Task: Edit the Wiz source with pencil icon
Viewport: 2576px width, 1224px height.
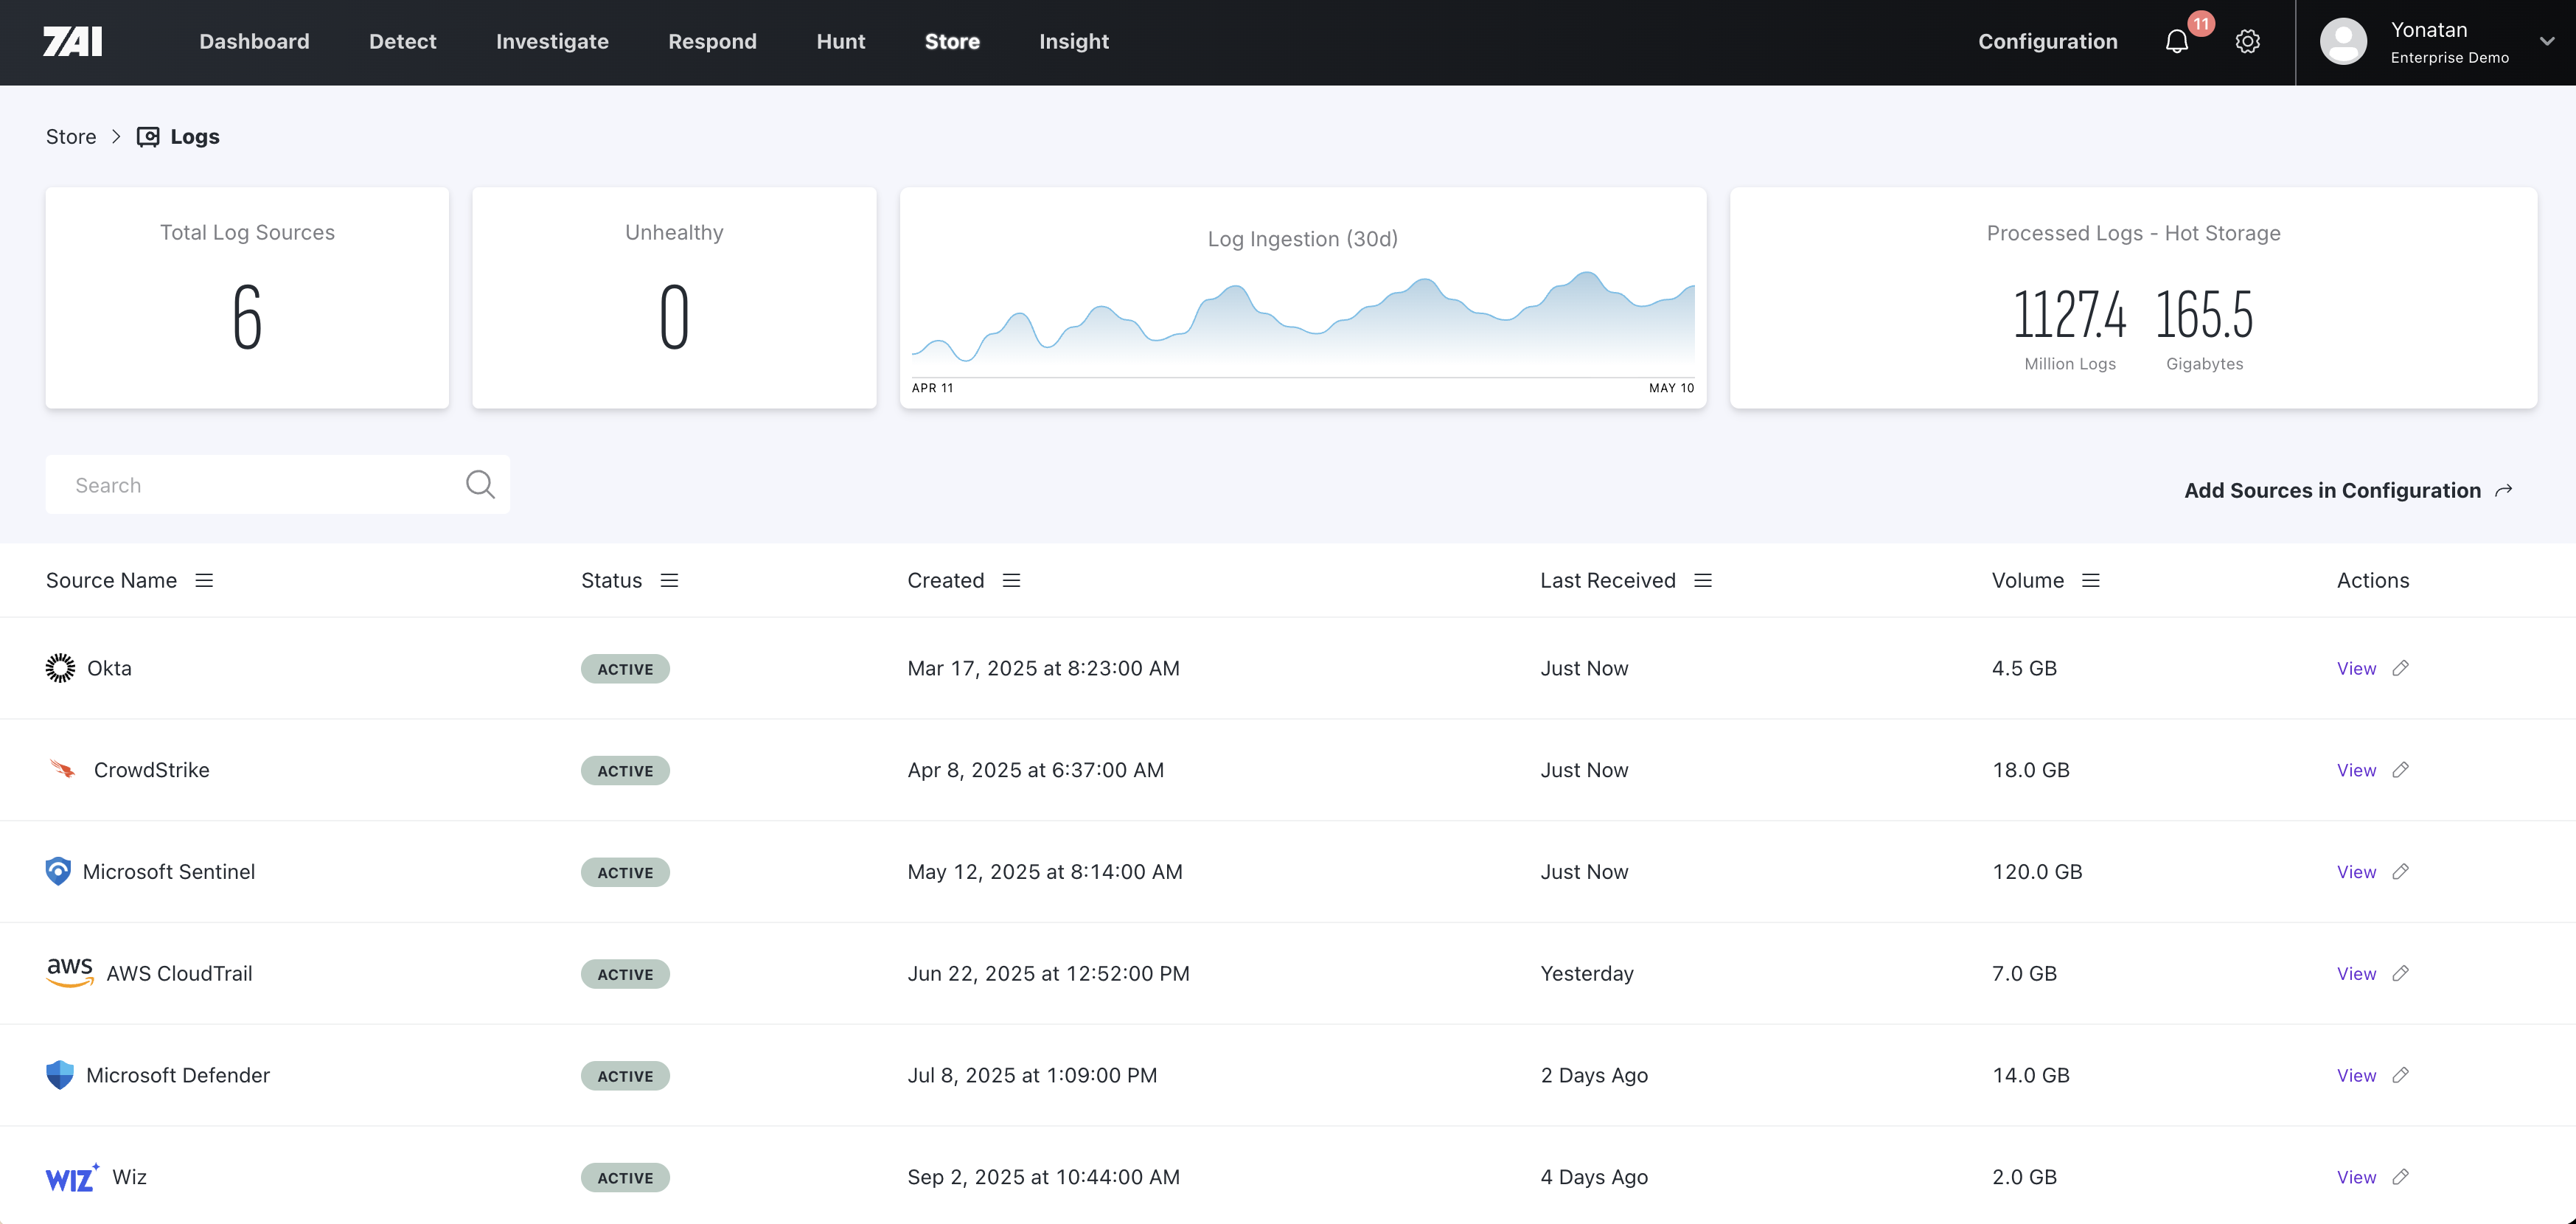Action: [2400, 1177]
